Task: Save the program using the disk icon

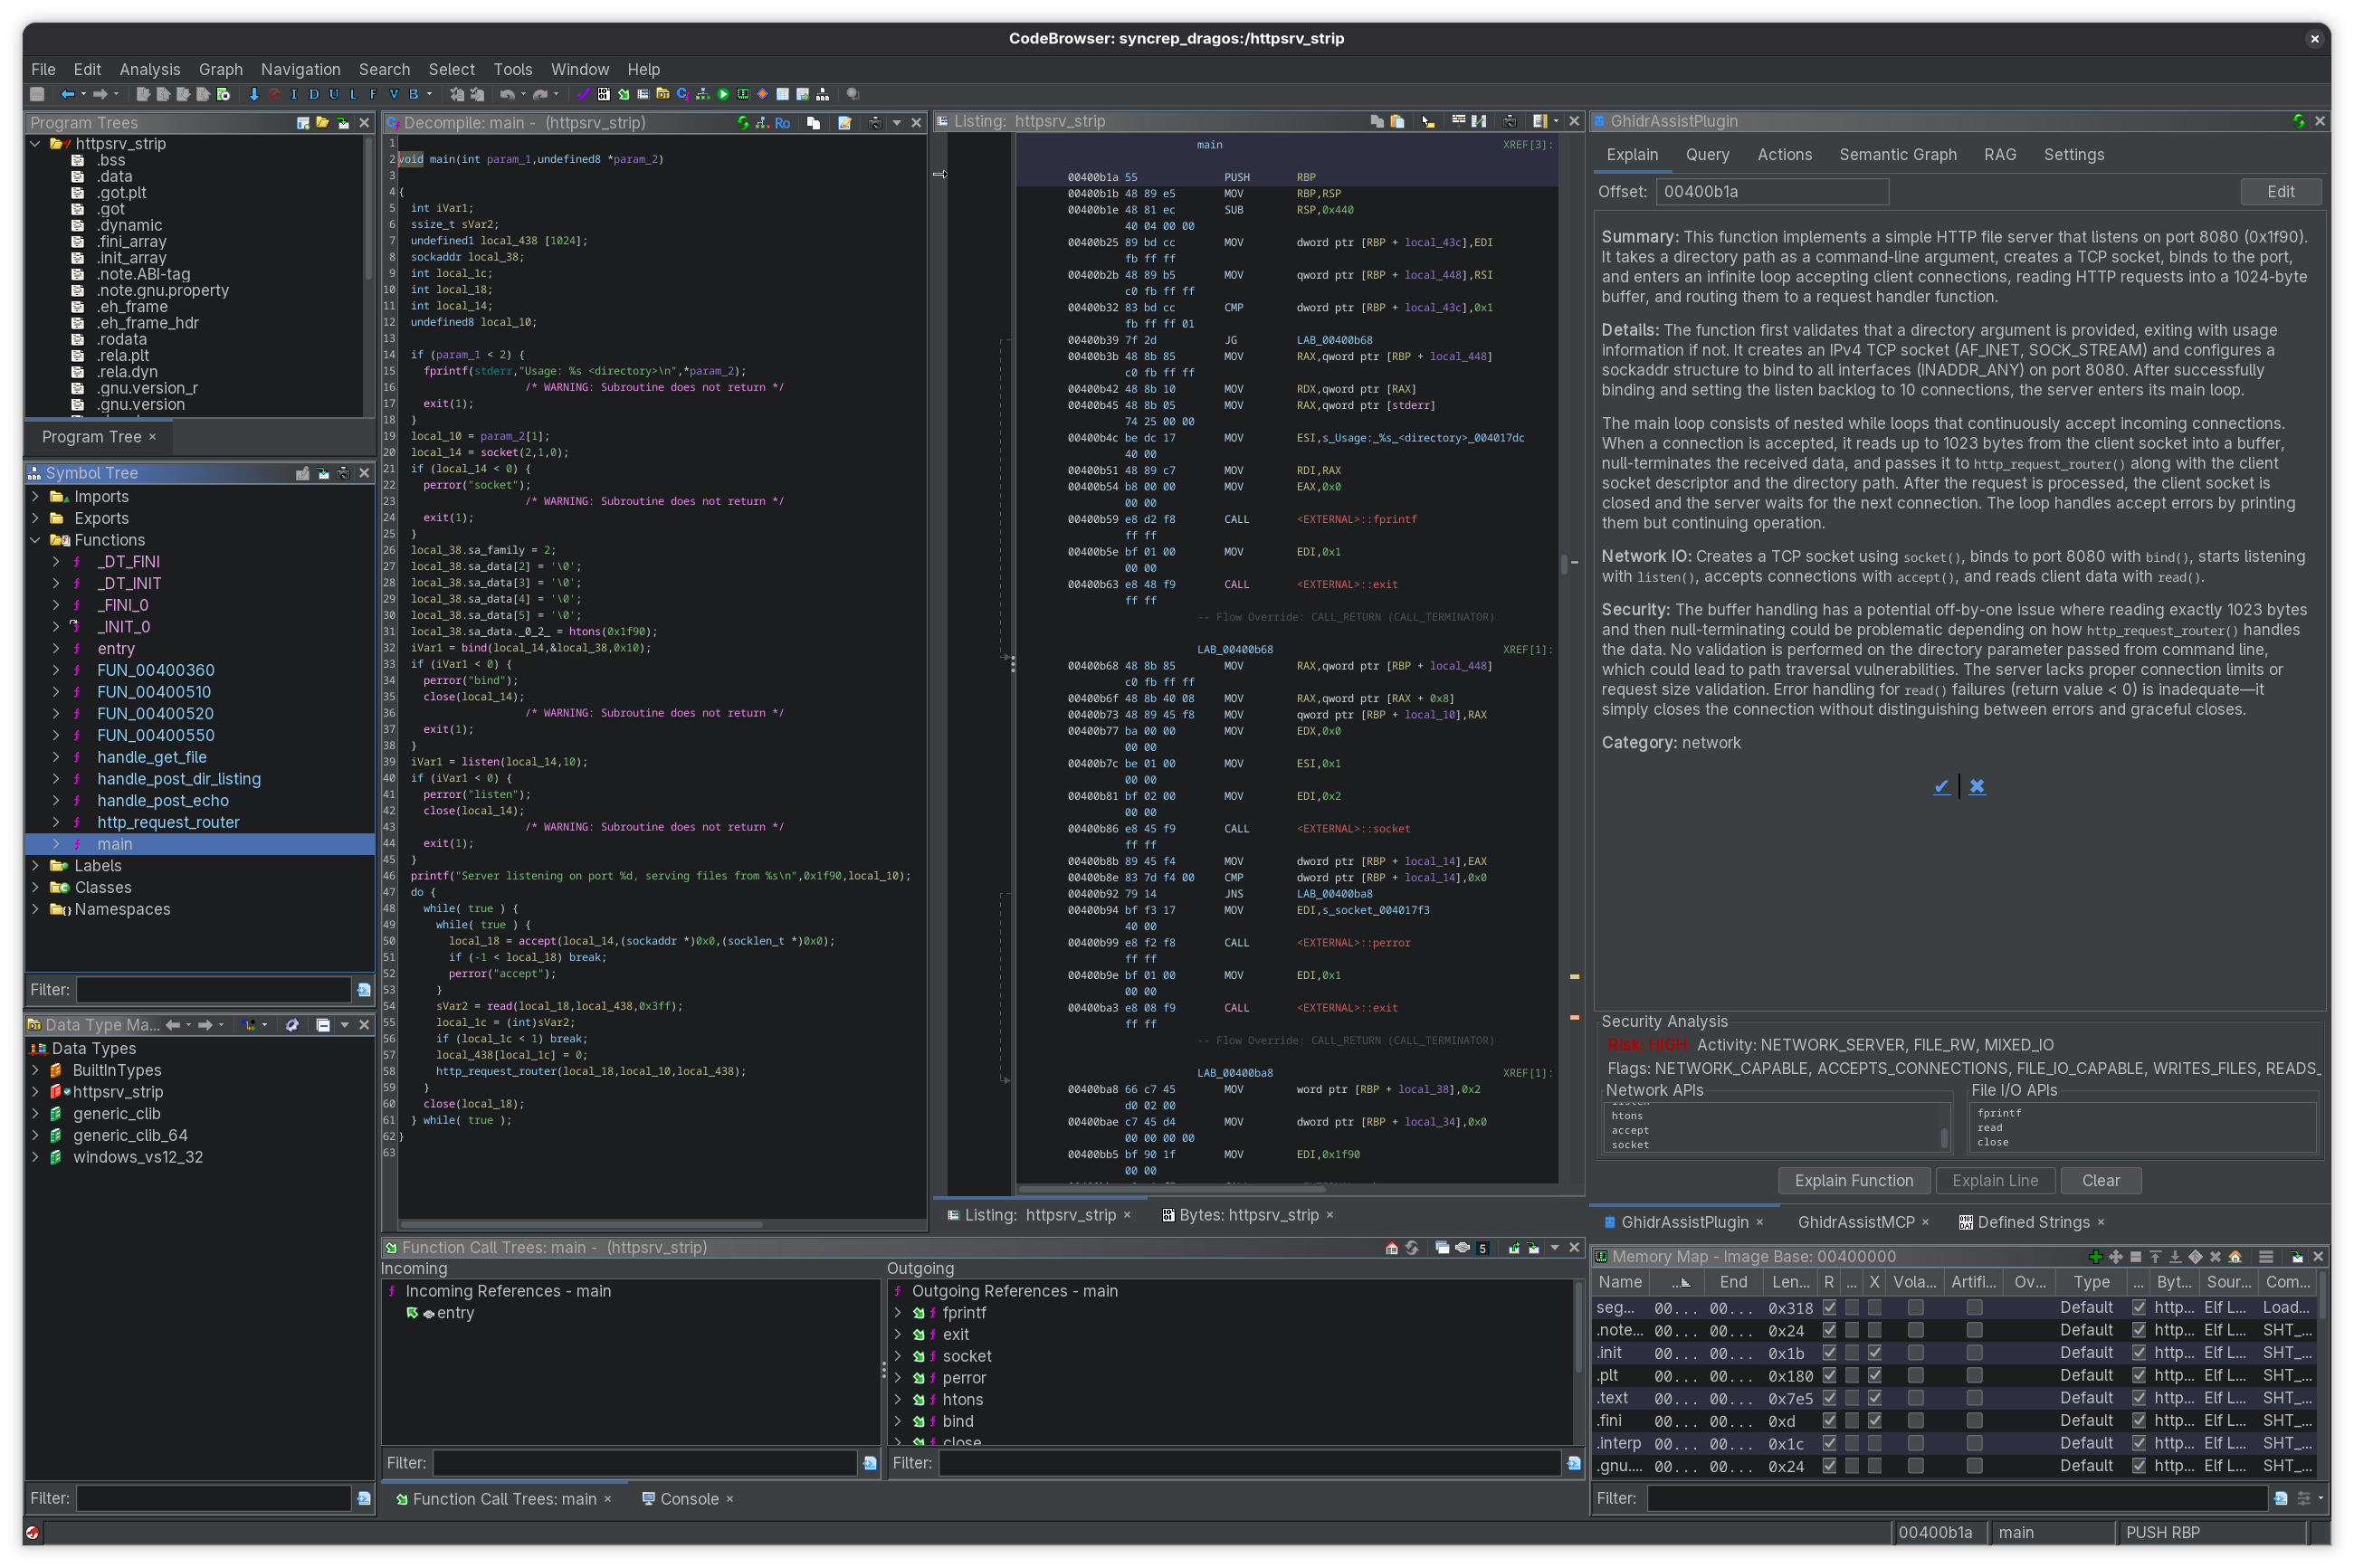Action: pos(37,94)
